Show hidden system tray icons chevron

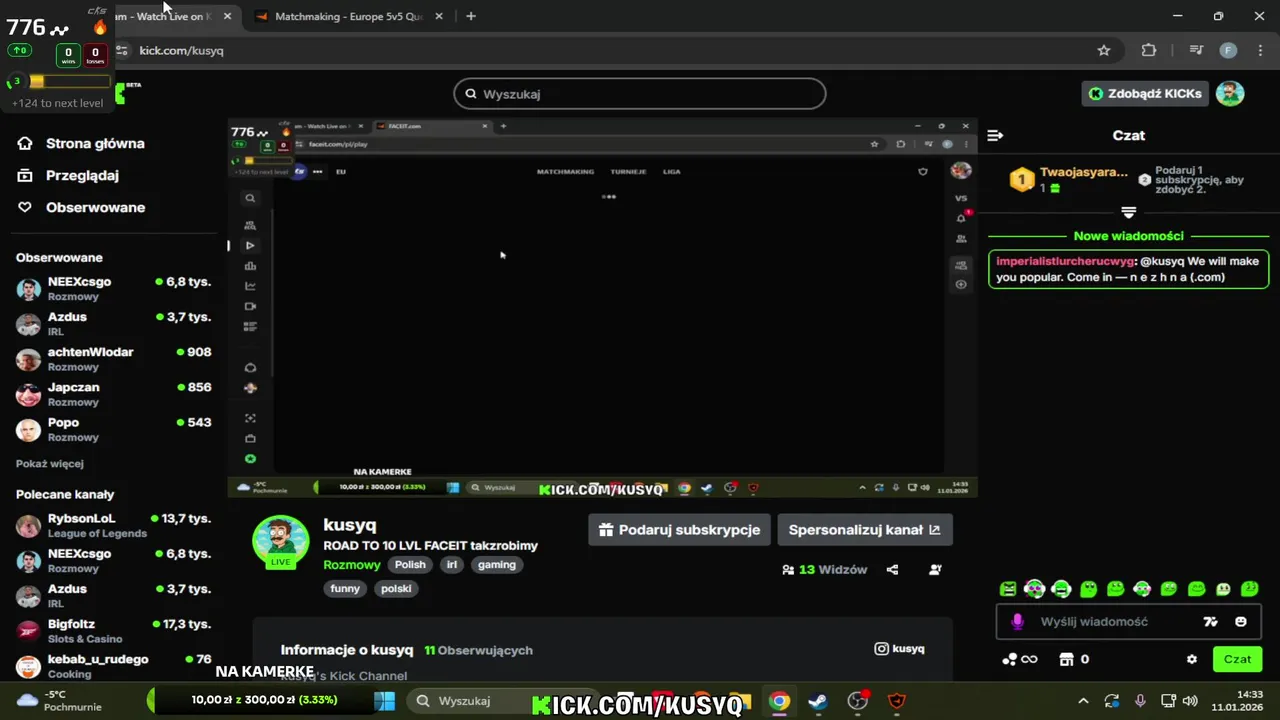pyautogui.click(x=1083, y=701)
